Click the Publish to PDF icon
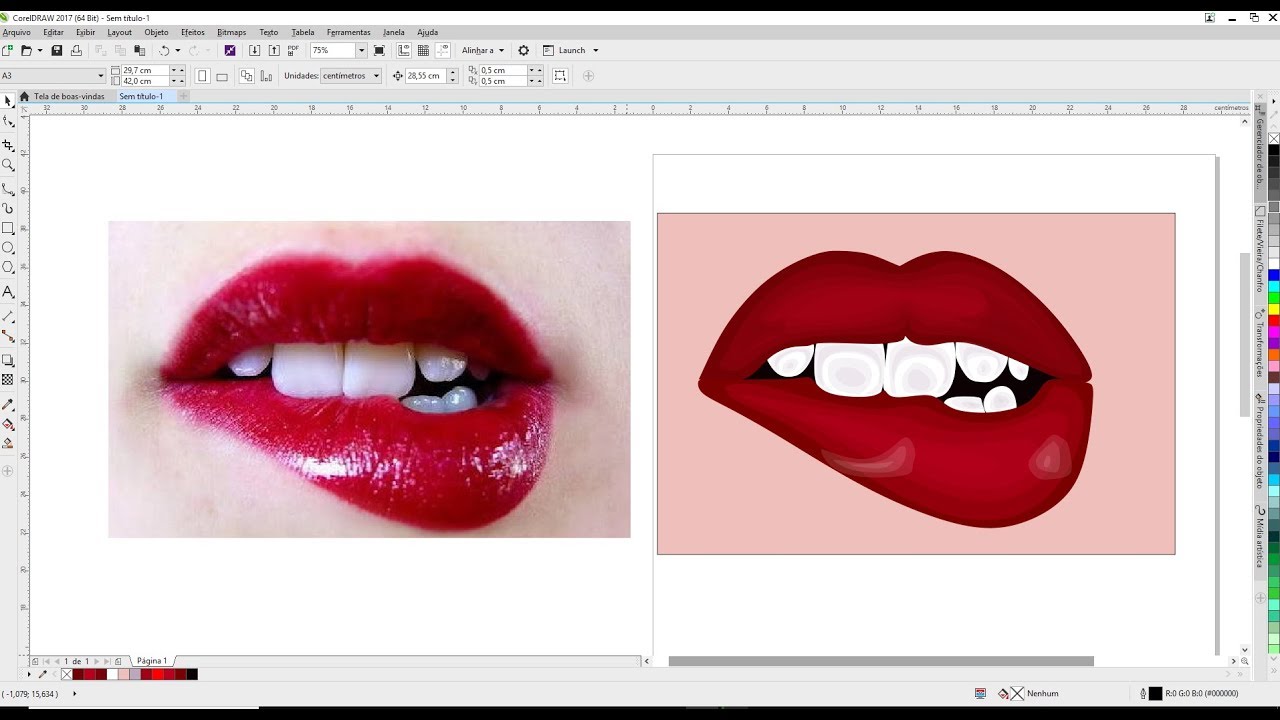The width and height of the screenshot is (1280, 720). (x=293, y=50)
